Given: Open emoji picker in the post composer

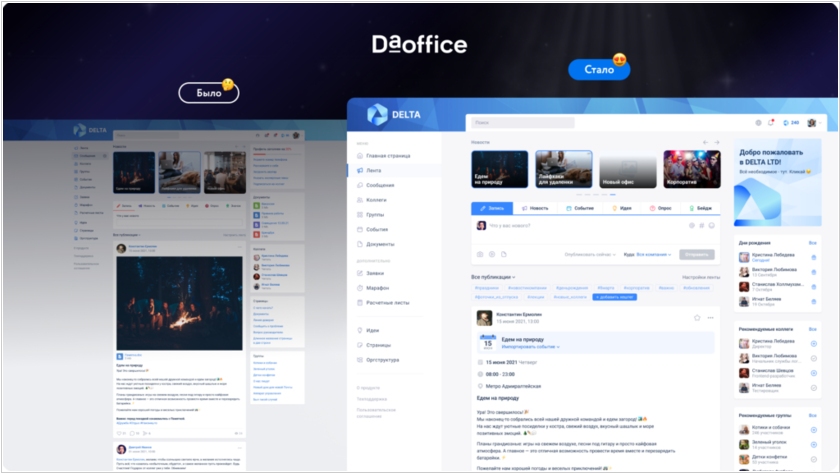Looking at the screenshot, I should pos(711,226).
